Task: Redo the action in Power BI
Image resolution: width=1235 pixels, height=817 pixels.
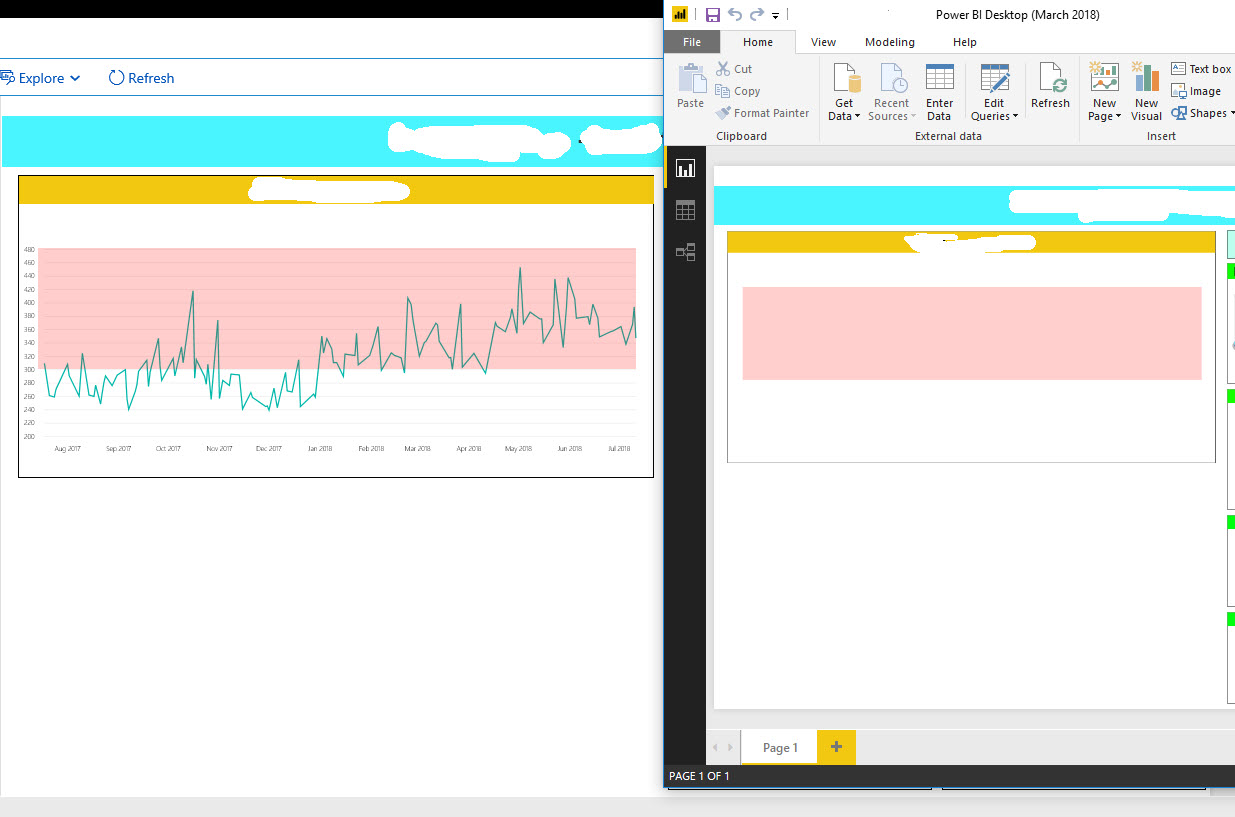Action: [757, 14]
